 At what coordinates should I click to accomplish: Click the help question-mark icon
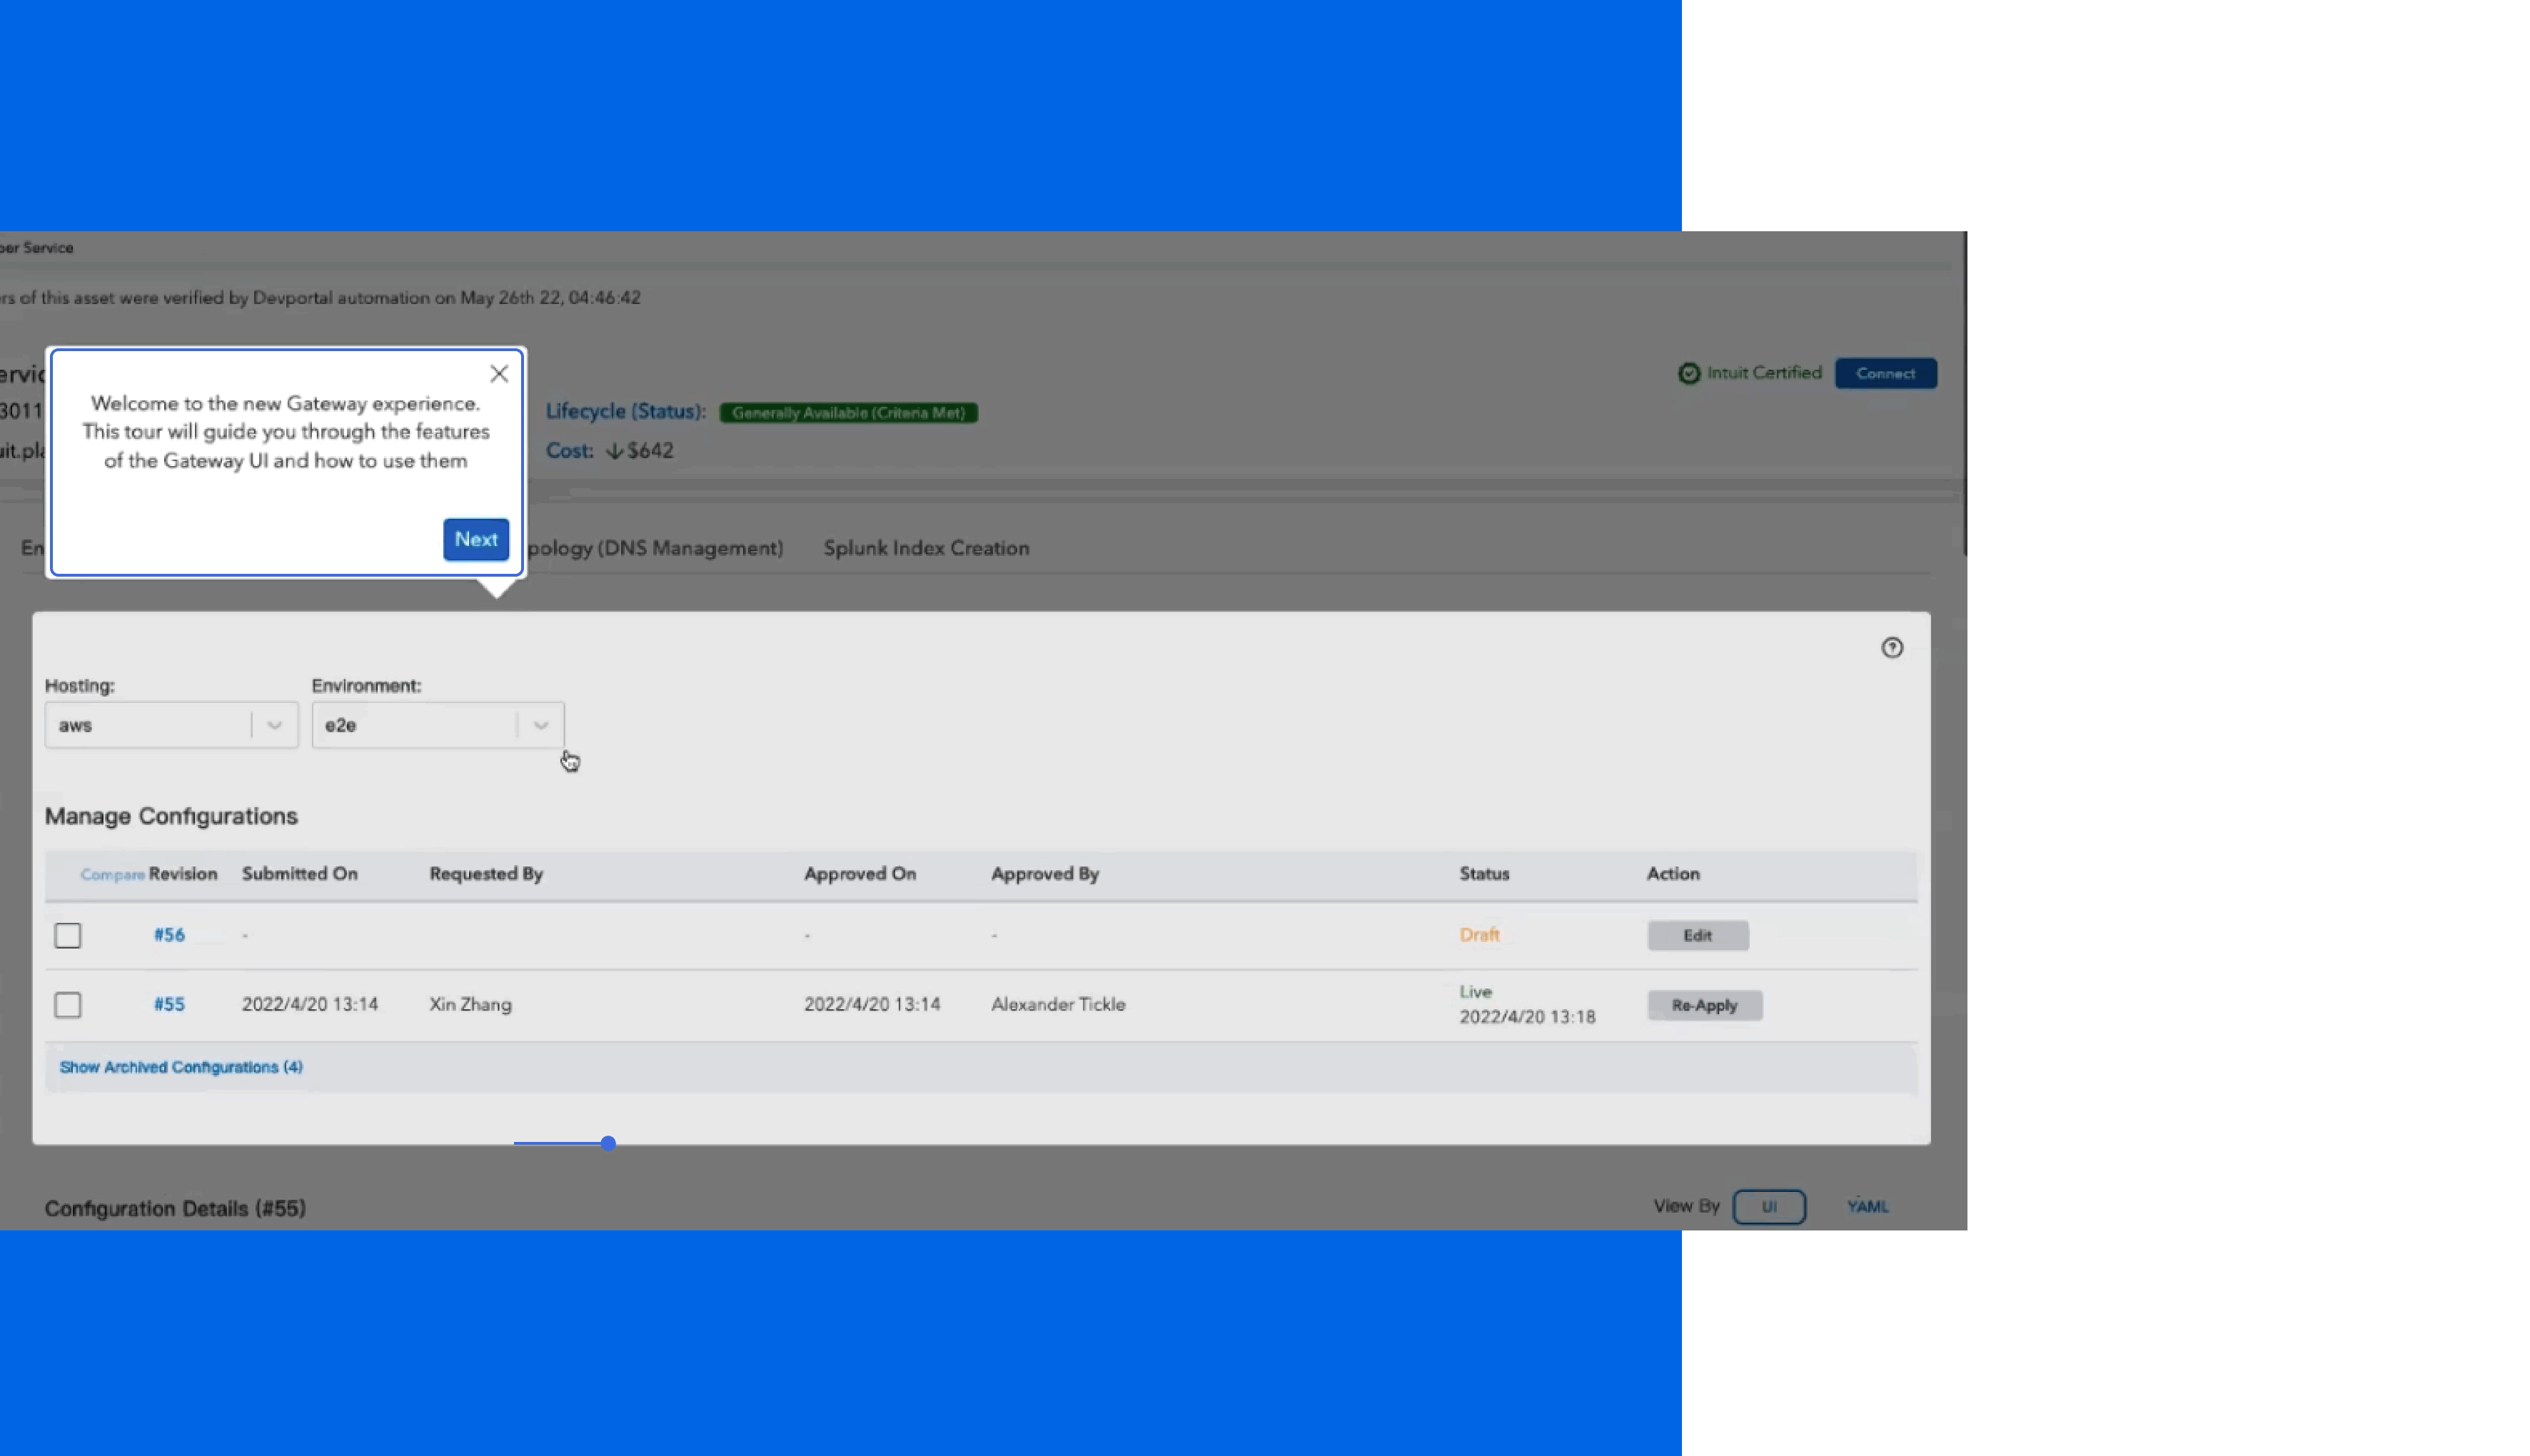pos(1891,648)
